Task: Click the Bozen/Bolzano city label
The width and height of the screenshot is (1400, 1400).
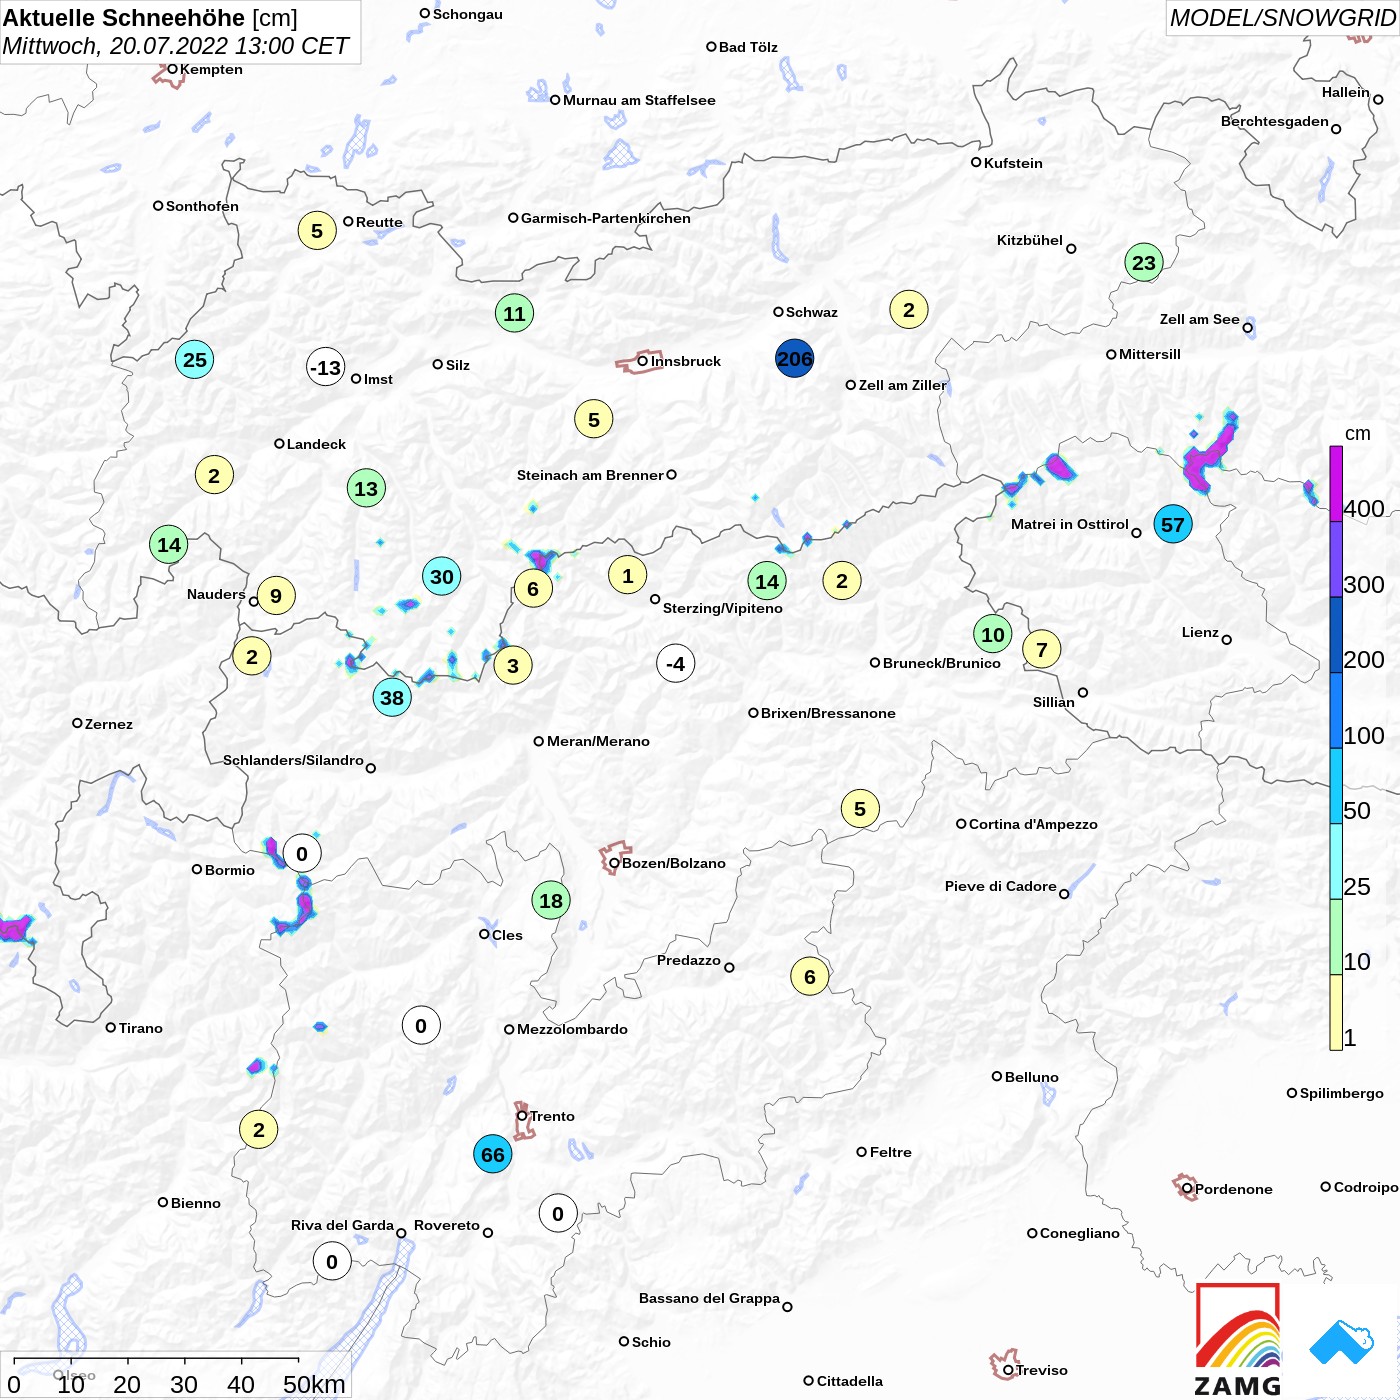Action: click(x=674, y=863)
